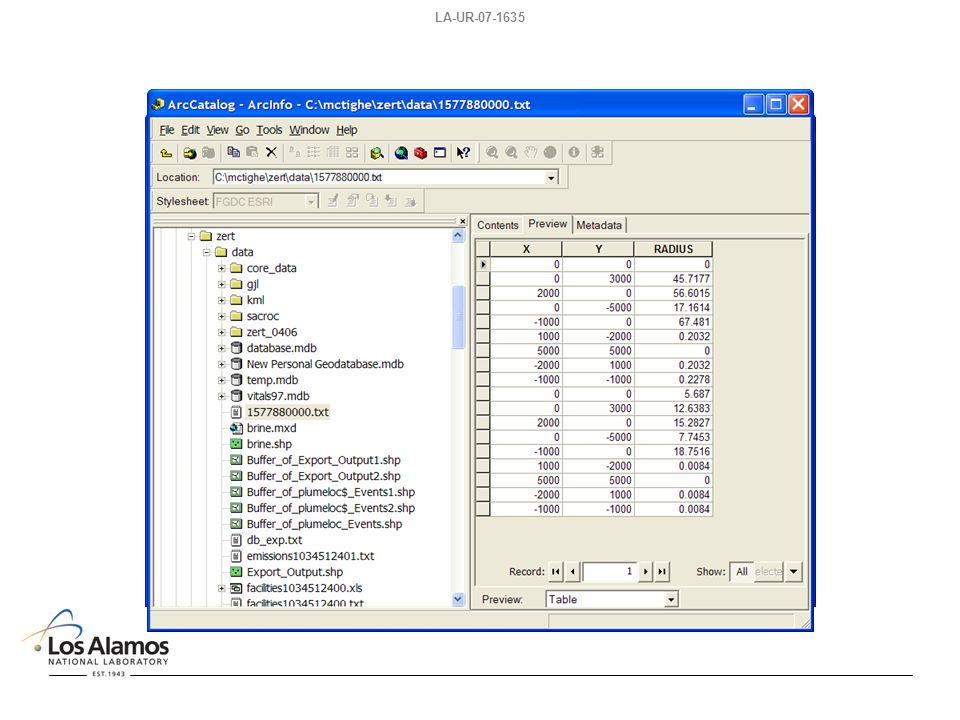Expand the facilities1034512400.xls workbook
Screen dimensions: 960x720
pyautogui.click(x=222, y=588)
